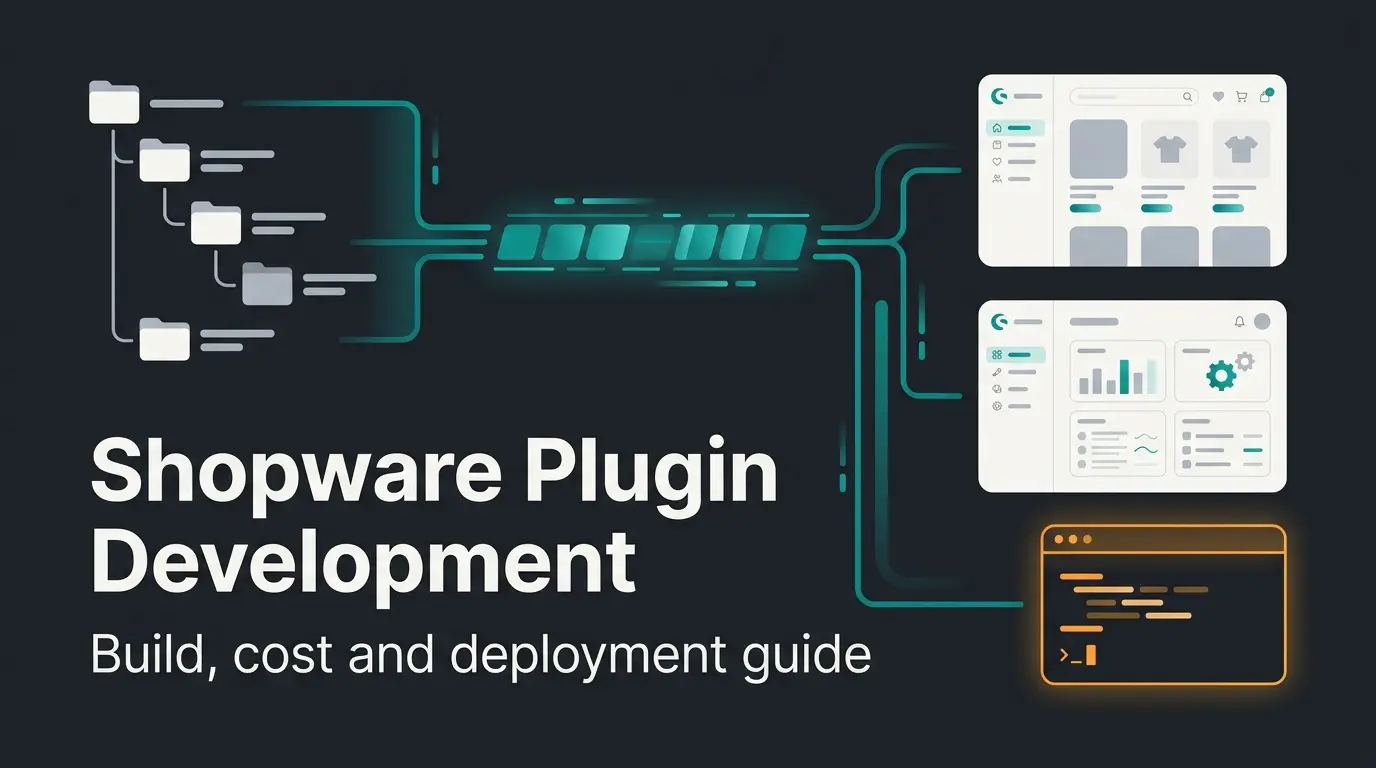
Task: Open the first t-shirt product thumbnail
Action: 1170,149
